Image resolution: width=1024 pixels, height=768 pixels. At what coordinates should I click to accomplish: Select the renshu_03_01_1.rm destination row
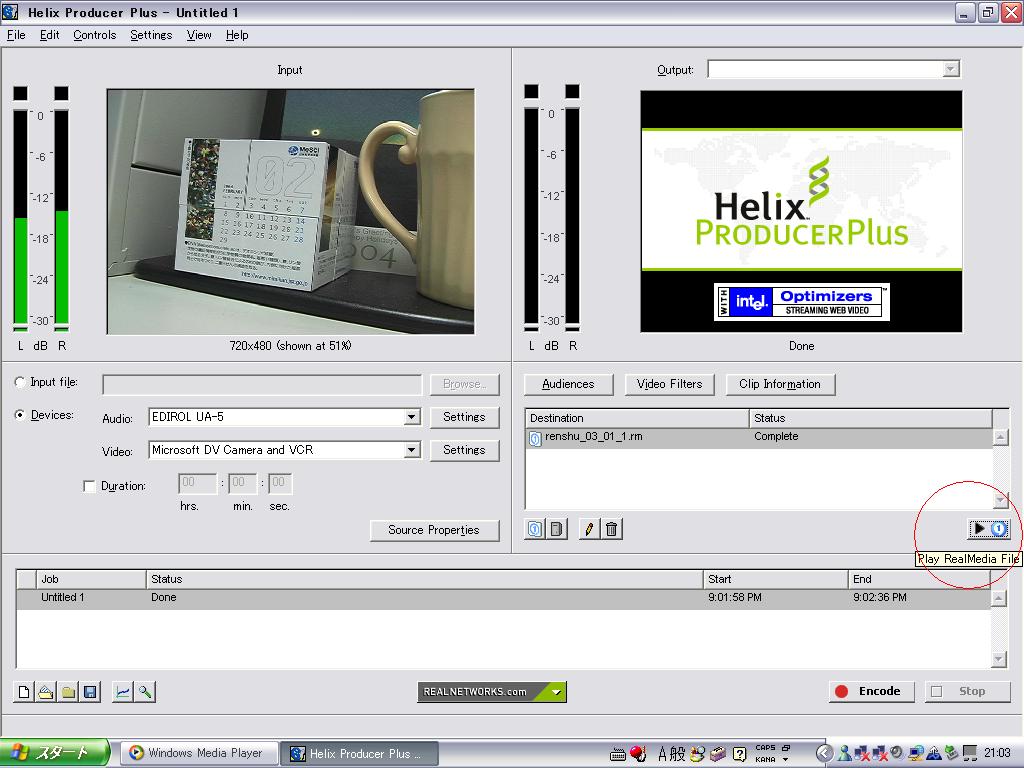[x=759, y=437]
